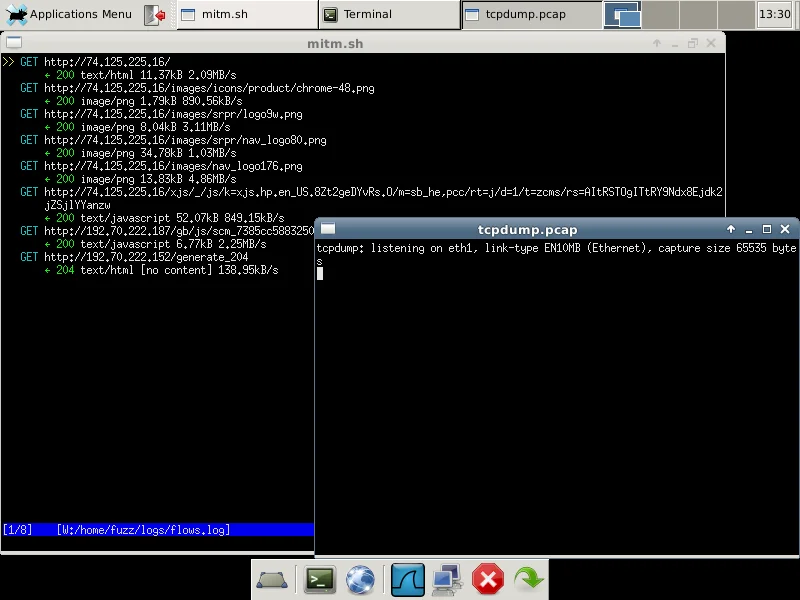The height and width of the screenshot is (600, 800).
Task: Click the green restart arrow in the dock
Action: coord(528,579)
